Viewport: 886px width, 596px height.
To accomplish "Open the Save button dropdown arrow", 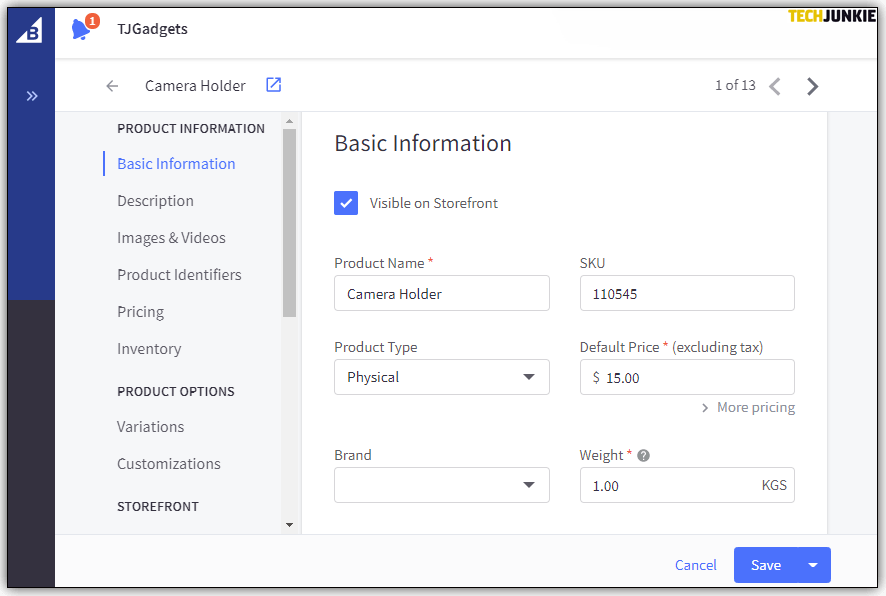I will click(x=813, y=565).
